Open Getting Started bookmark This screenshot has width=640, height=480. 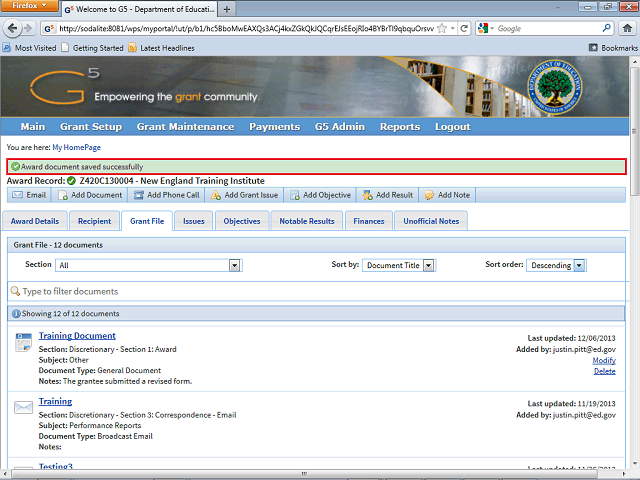pos(92,48)
